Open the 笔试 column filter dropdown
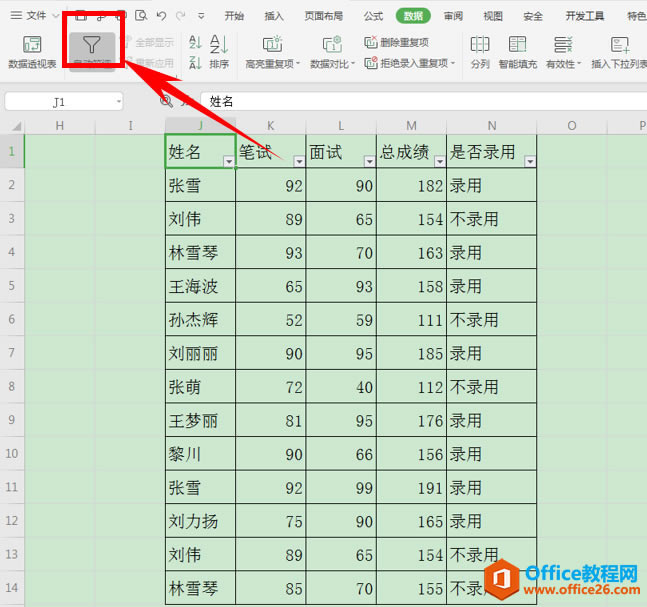Screen dimensions: 647x607 (x=299, y=162)
